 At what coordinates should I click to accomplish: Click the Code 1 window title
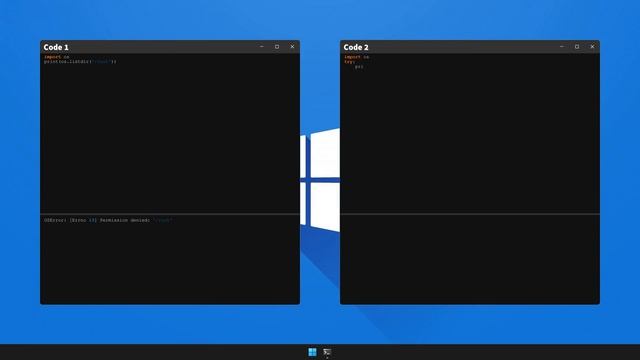(56, 47)
